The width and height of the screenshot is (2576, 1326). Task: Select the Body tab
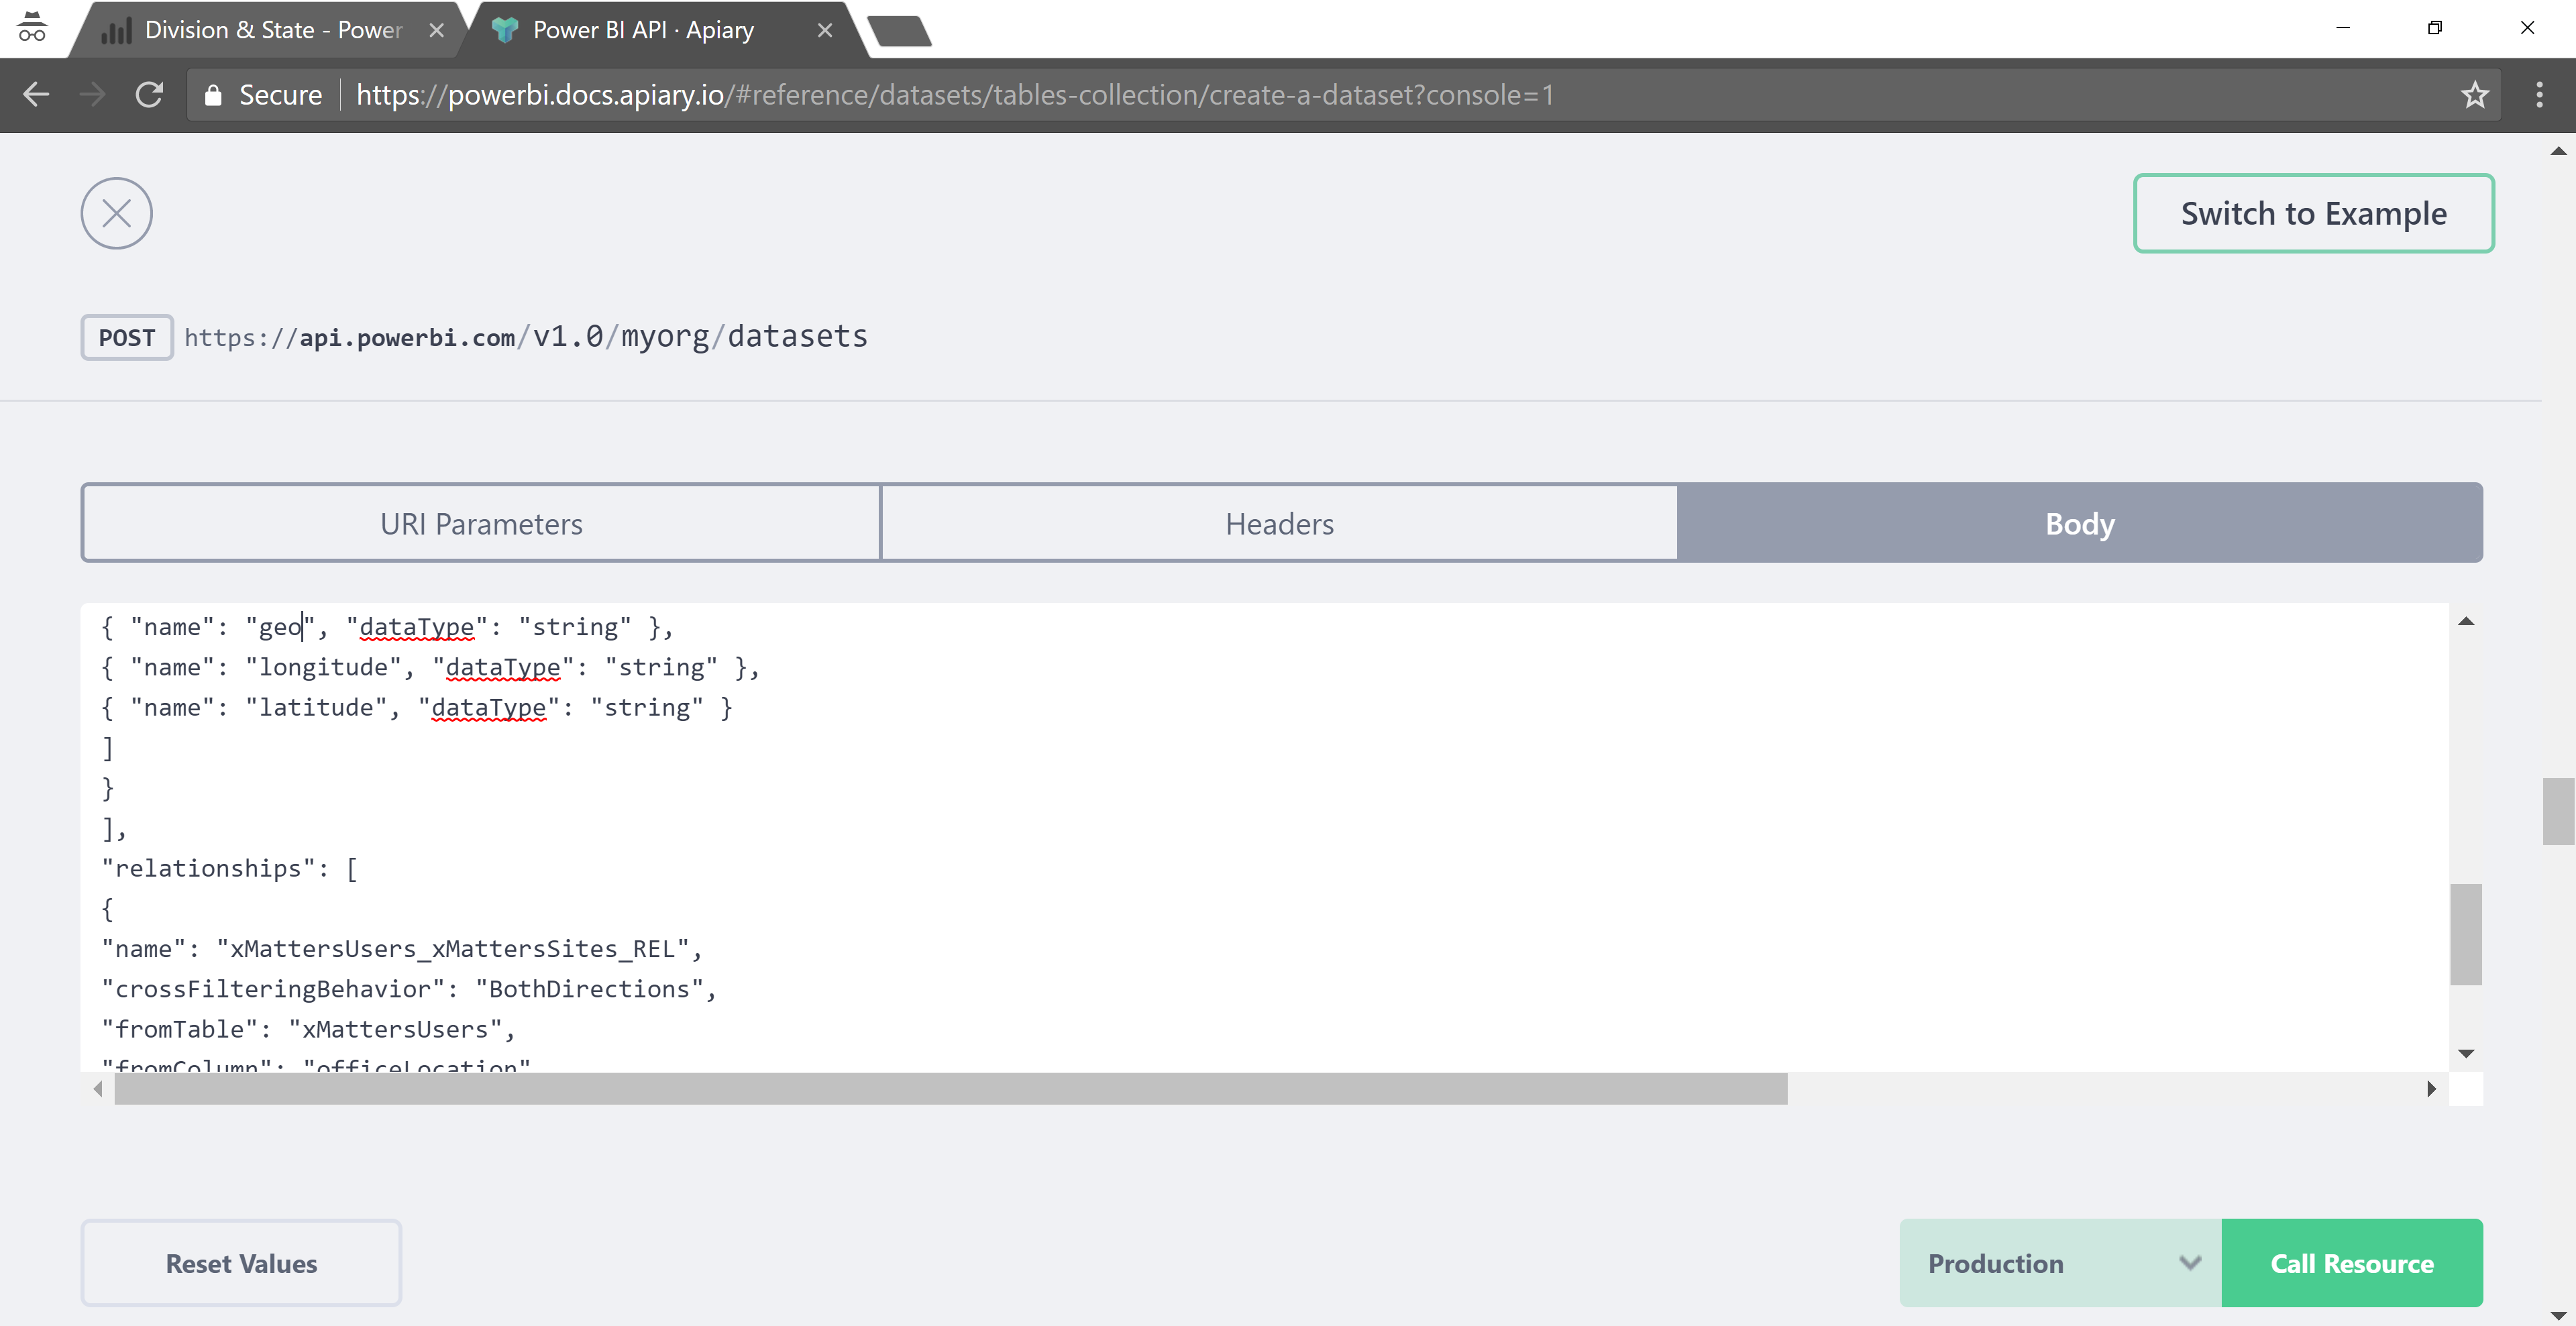[2079, 522]
